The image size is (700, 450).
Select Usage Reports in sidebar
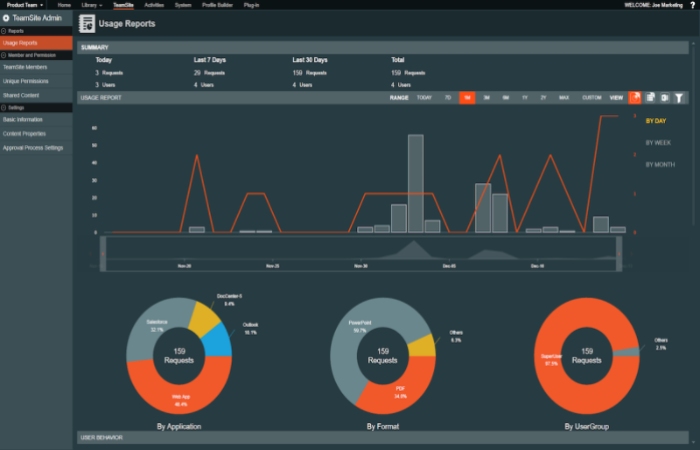tap(36, 43)
